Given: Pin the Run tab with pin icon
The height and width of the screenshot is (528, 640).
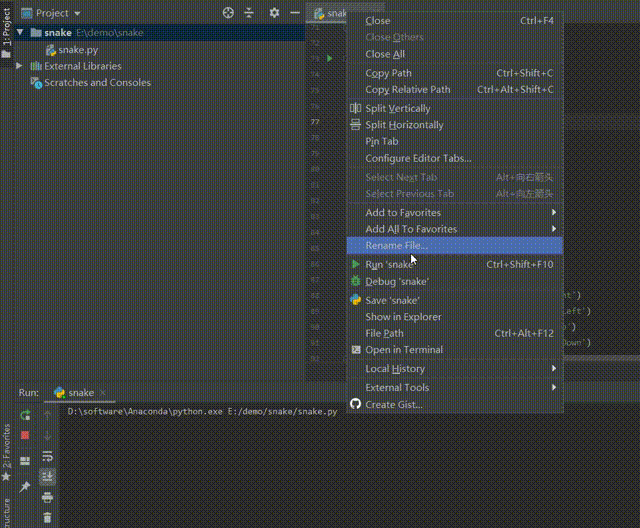Looking at the screenshot, I should [25, 486].
